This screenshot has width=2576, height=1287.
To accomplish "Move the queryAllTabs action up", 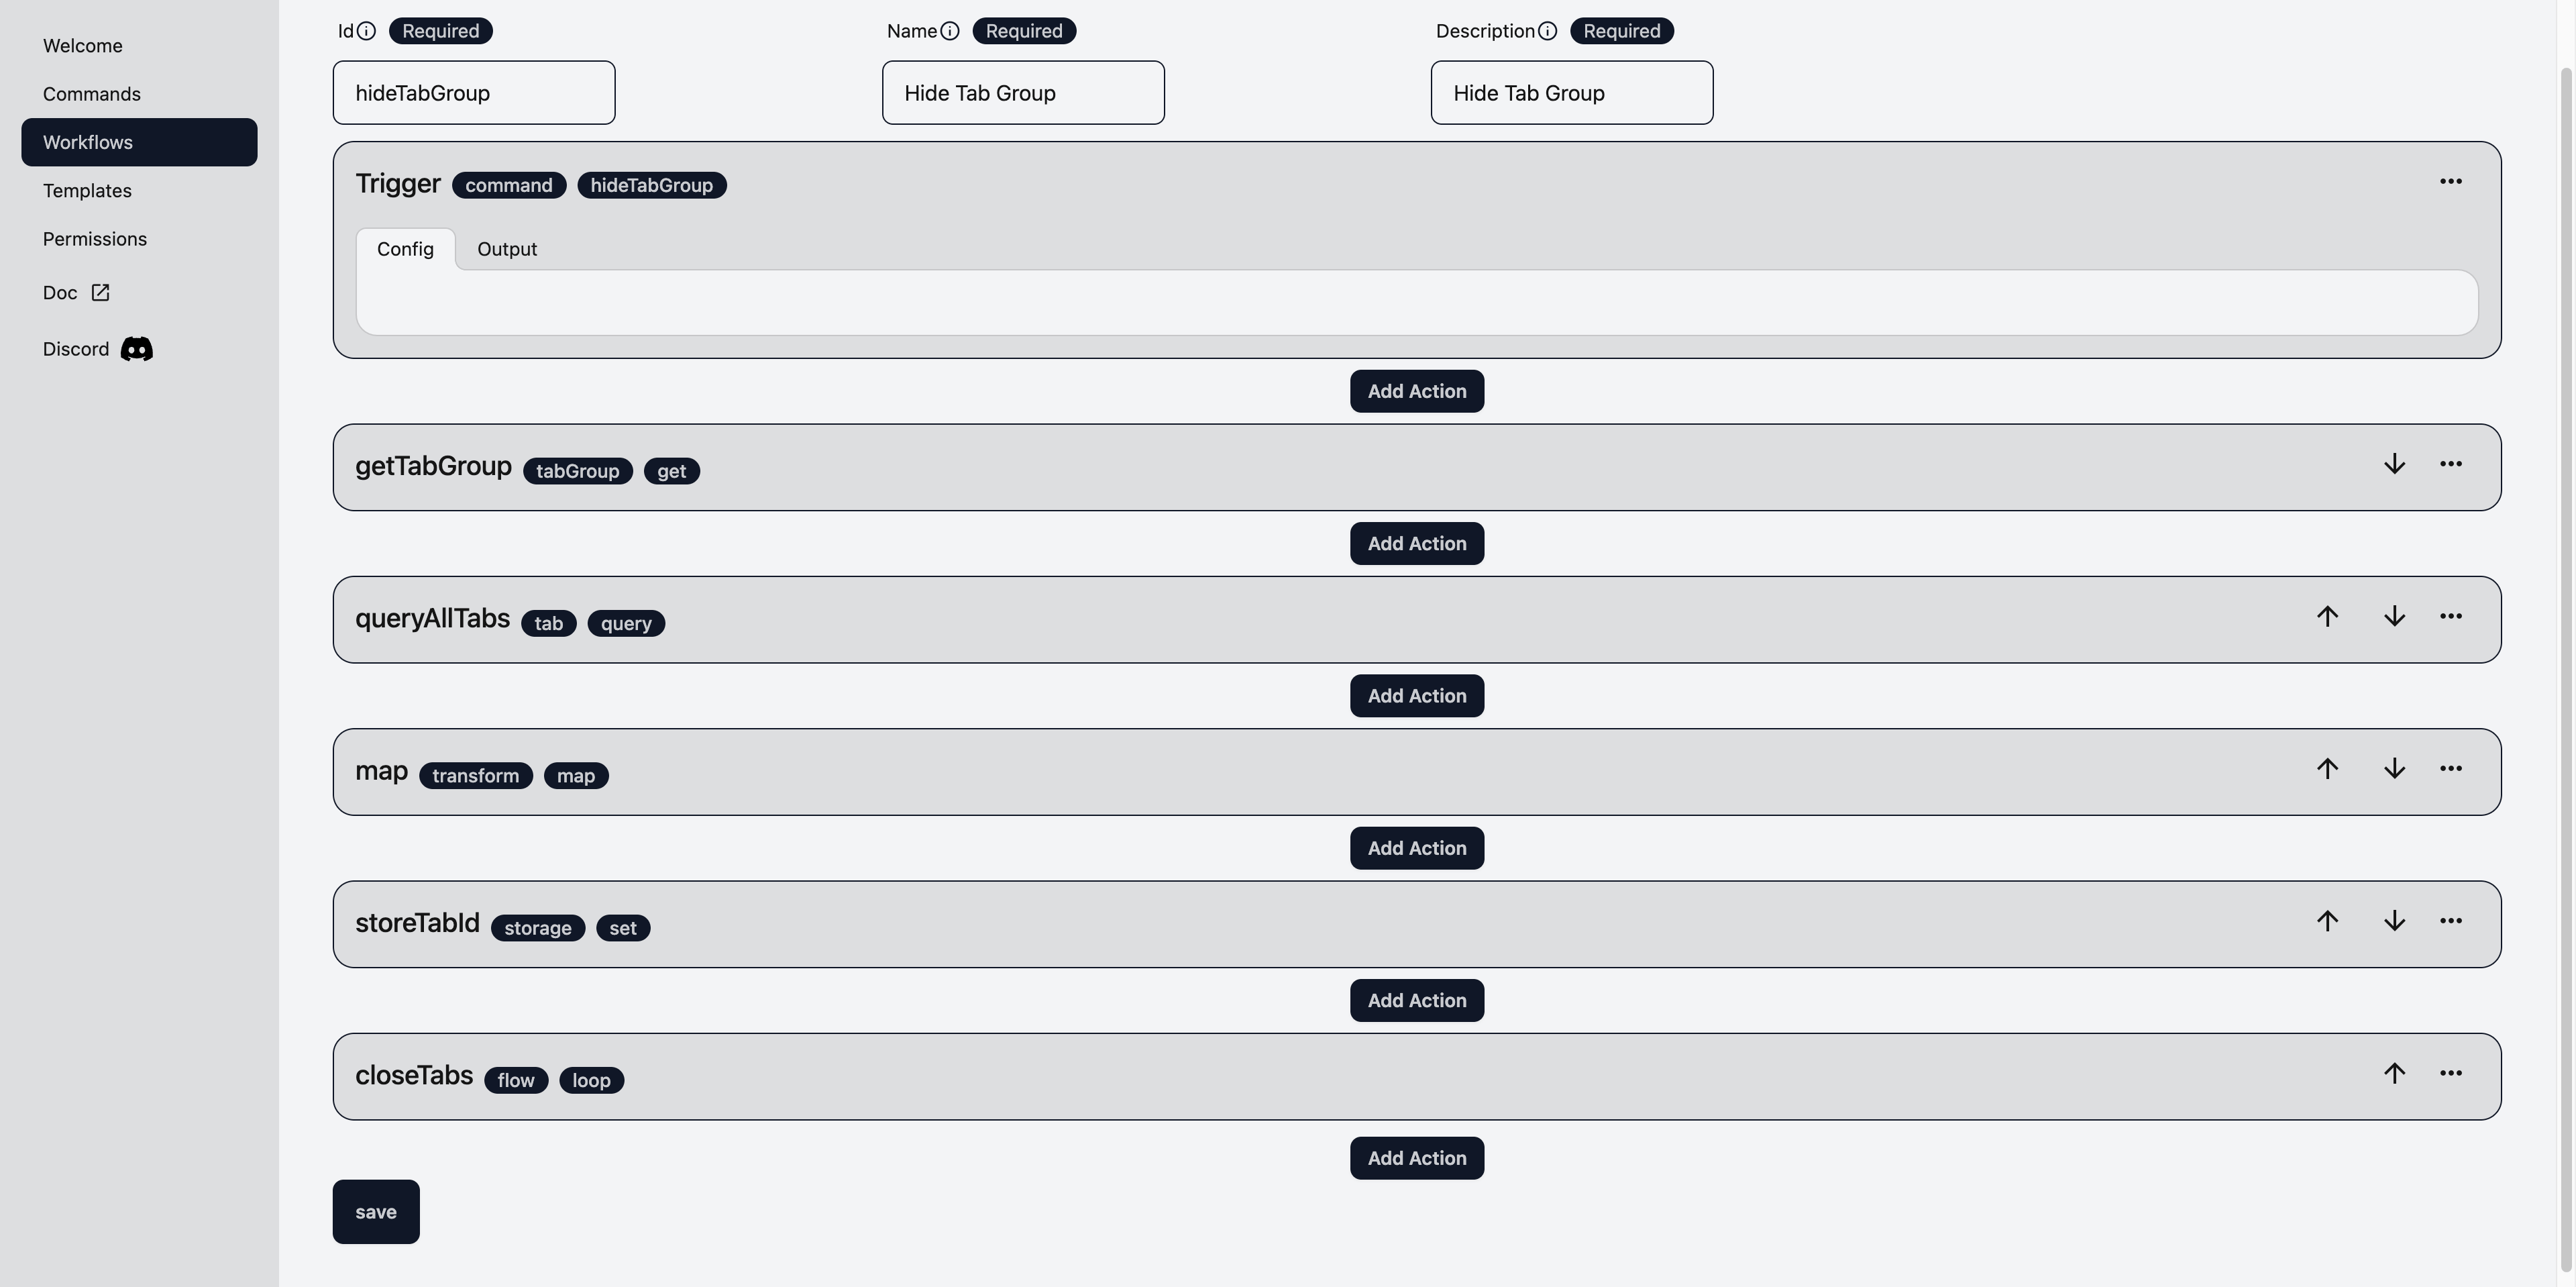I will click(2327, 617).
